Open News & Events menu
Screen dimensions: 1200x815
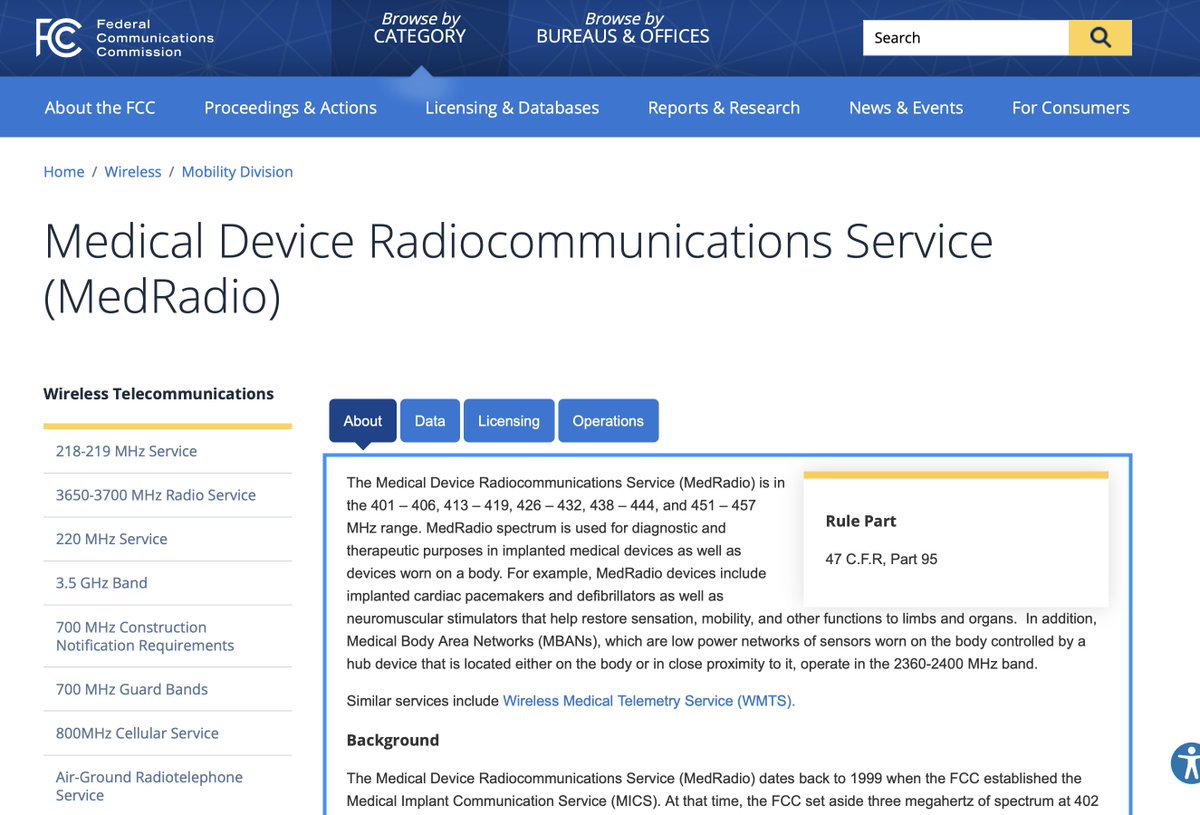(906, 107)
